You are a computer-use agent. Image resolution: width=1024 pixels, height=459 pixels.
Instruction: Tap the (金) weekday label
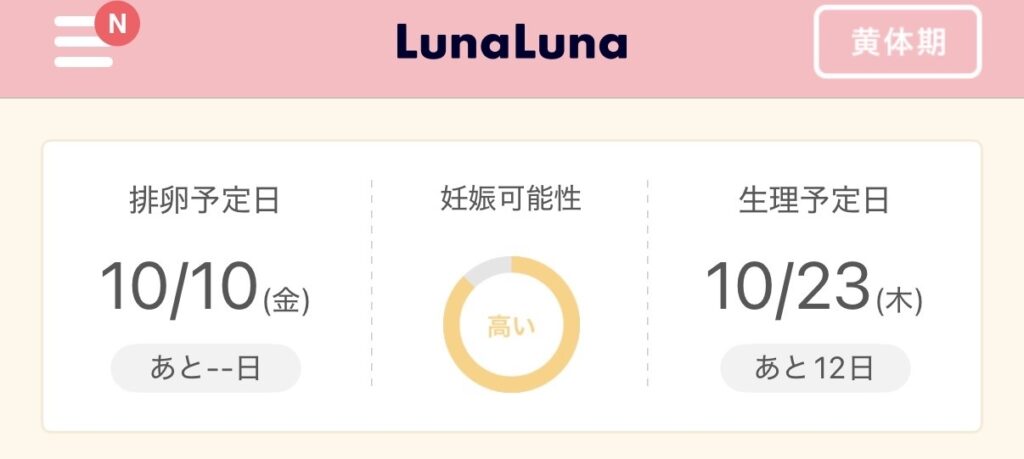286,300
